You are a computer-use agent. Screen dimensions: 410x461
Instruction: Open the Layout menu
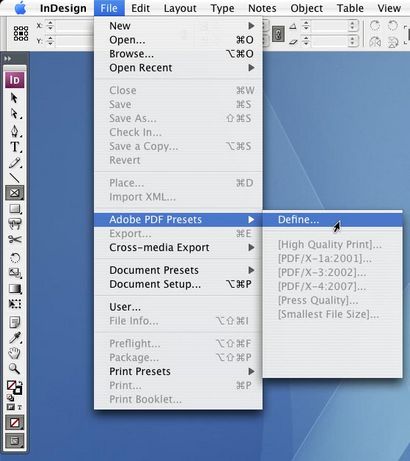coord(180,8)
